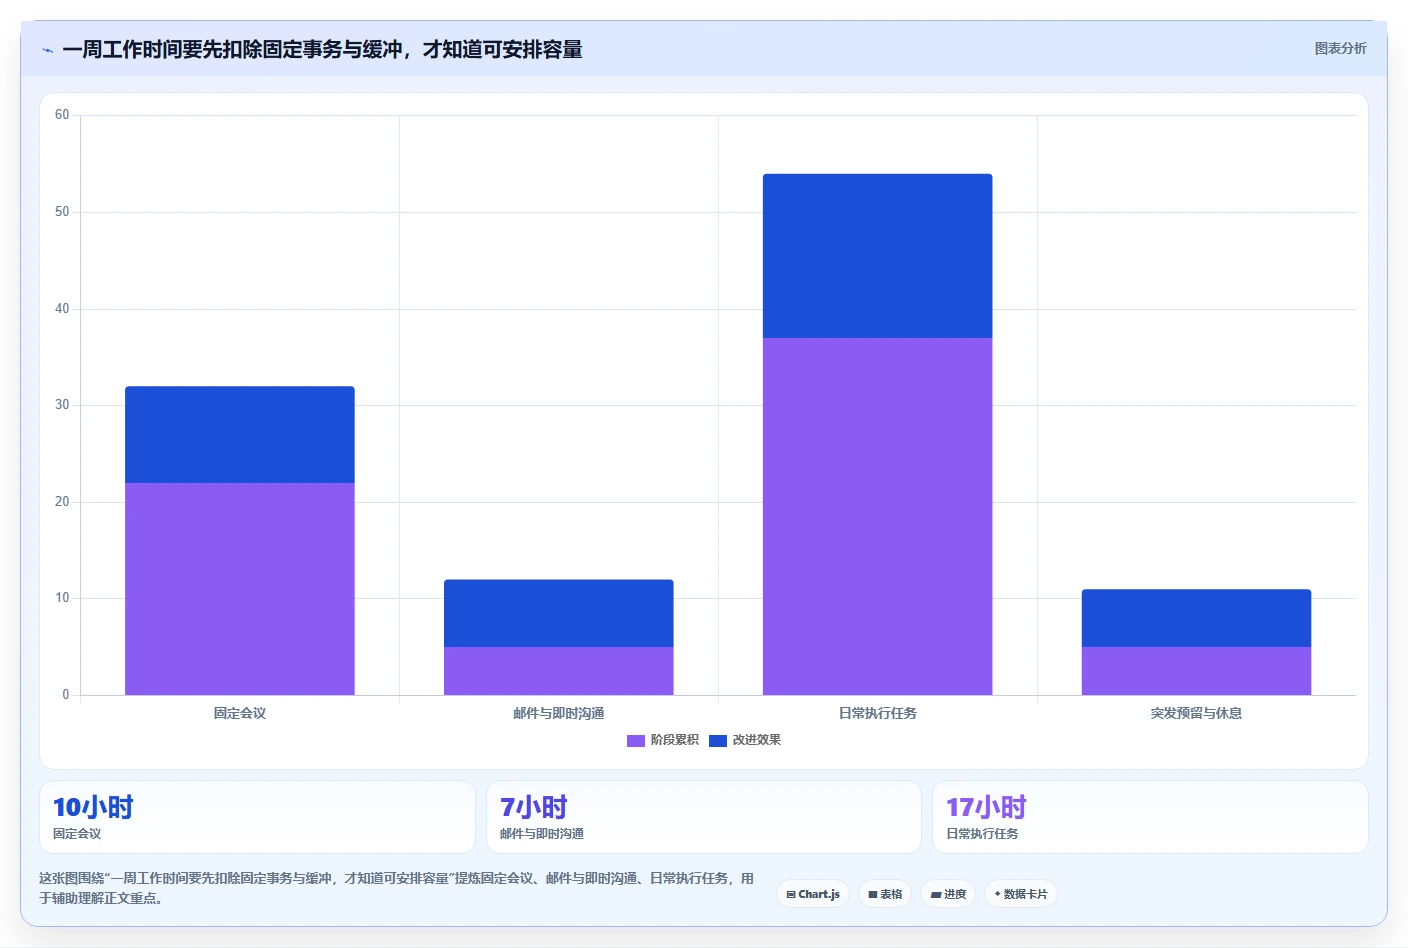
Task: Click the purple bar segment for 日常执行任务
Action: pyautogui.click(x=878, y=516)
